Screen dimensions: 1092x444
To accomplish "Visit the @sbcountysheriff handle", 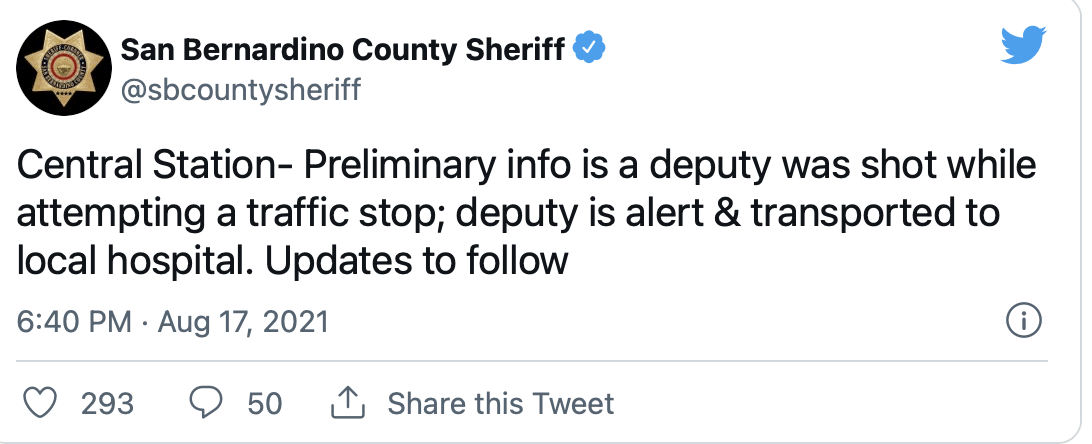I will pyautogui.click(x=241, y=90).
